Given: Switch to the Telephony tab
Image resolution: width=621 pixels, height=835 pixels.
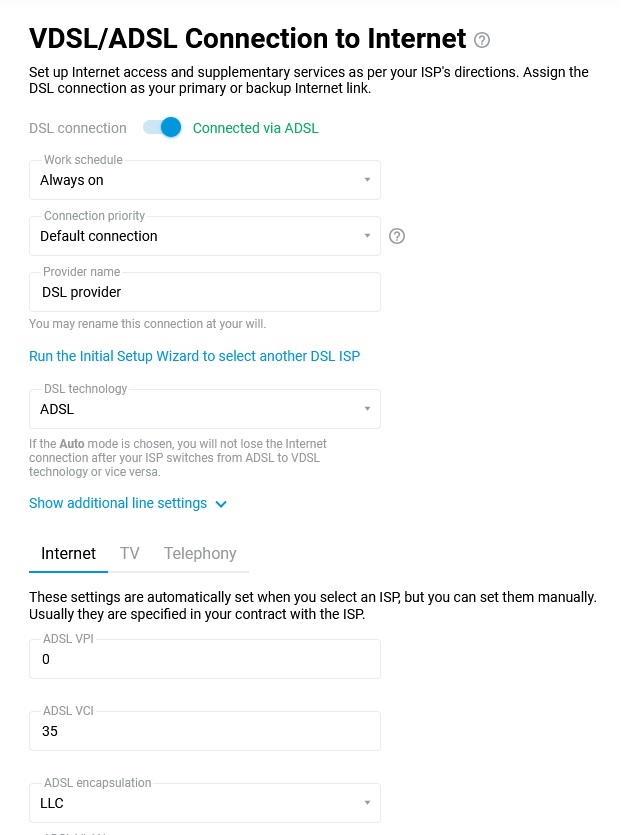Looking at the screenshot, I should 200,553.
